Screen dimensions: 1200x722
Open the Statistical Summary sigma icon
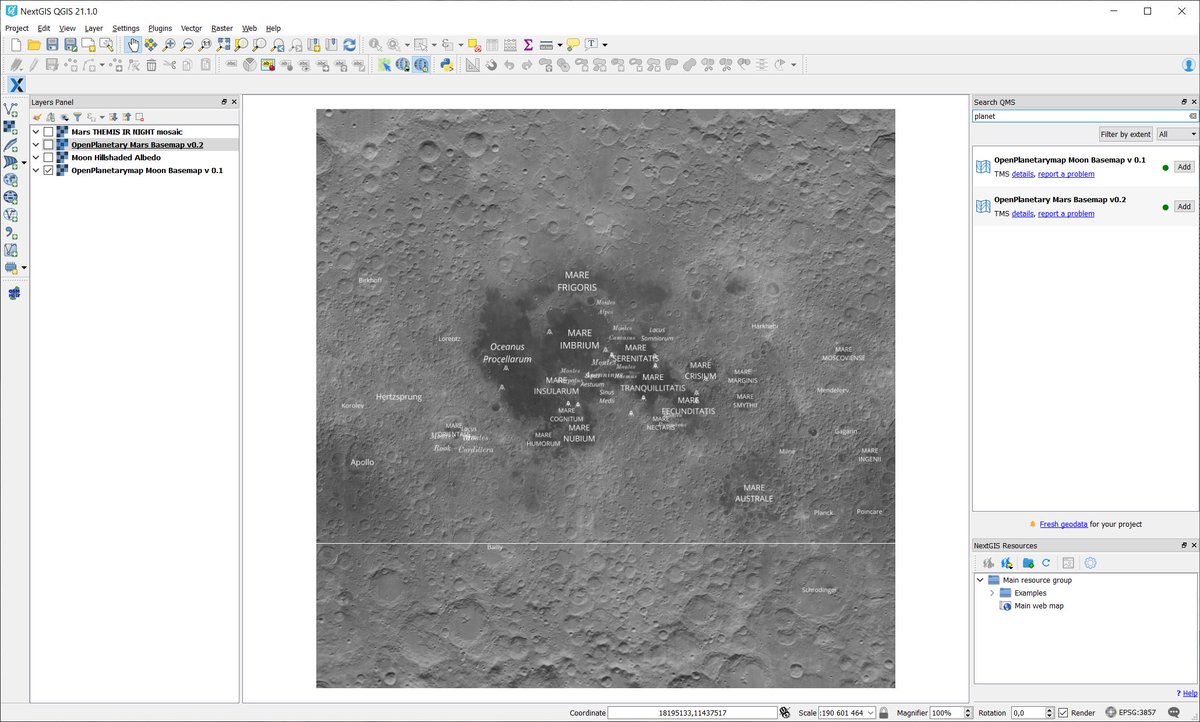coord(527,45)
